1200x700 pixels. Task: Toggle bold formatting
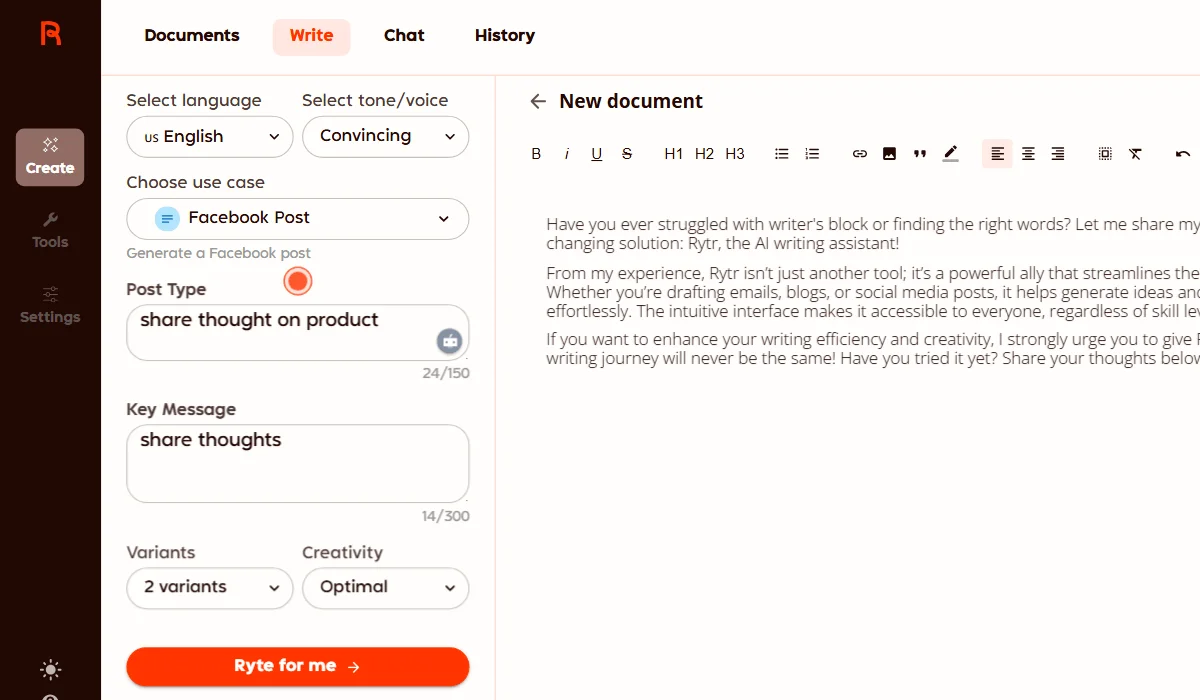[x=536, y=153]
